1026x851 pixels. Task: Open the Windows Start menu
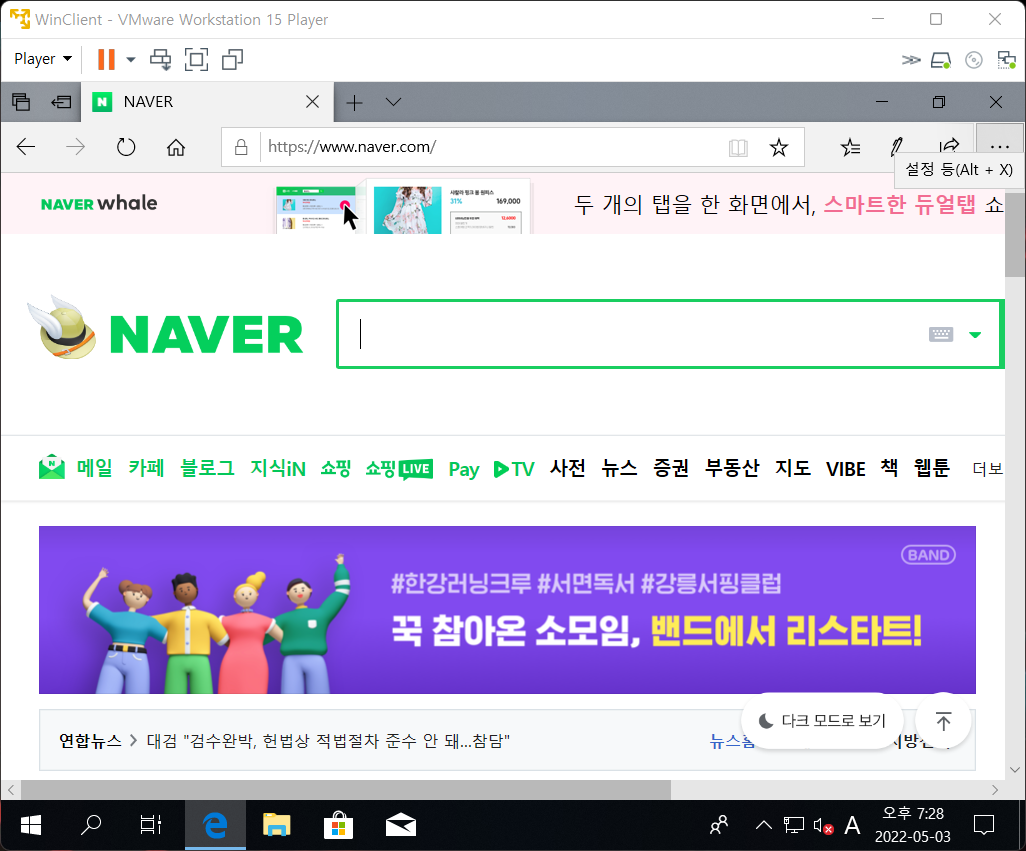[30, 825]
